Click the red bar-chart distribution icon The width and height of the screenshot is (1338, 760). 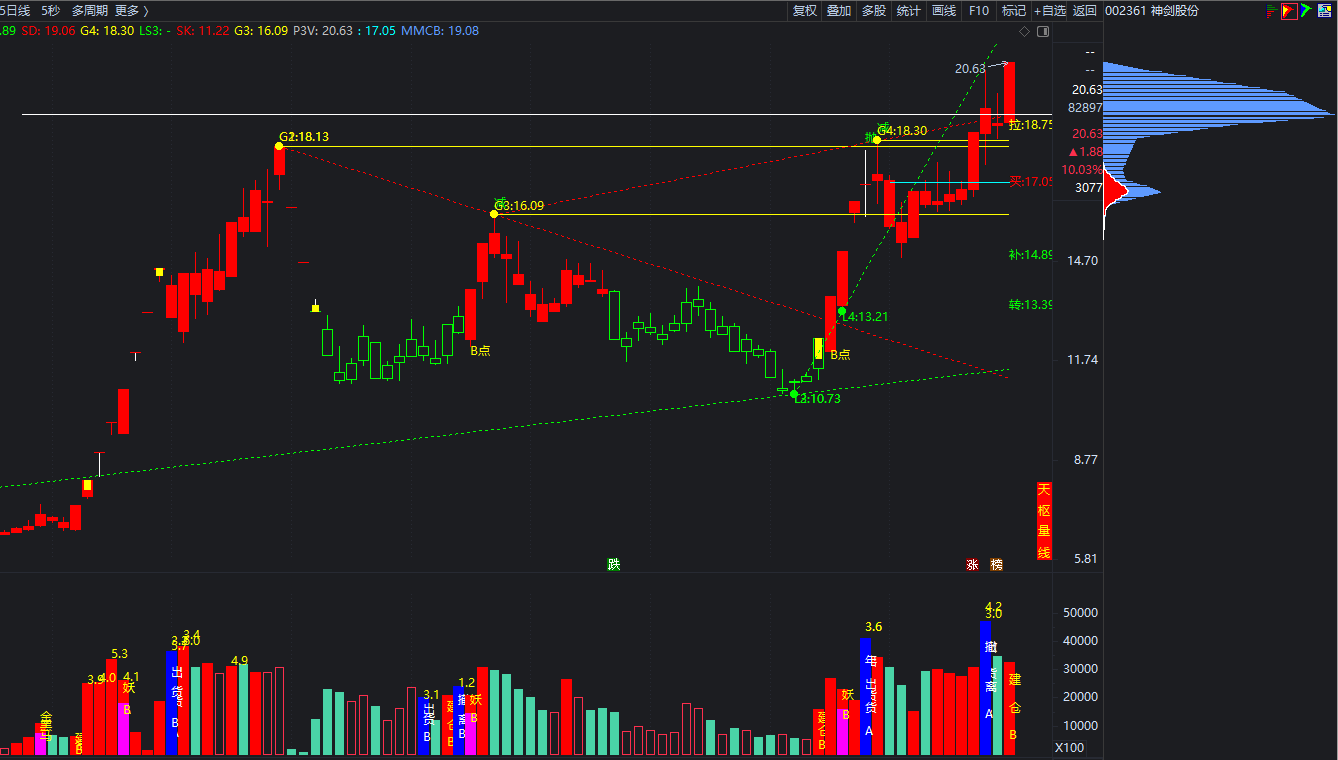pyautogui.click(x=1273, y=11)
